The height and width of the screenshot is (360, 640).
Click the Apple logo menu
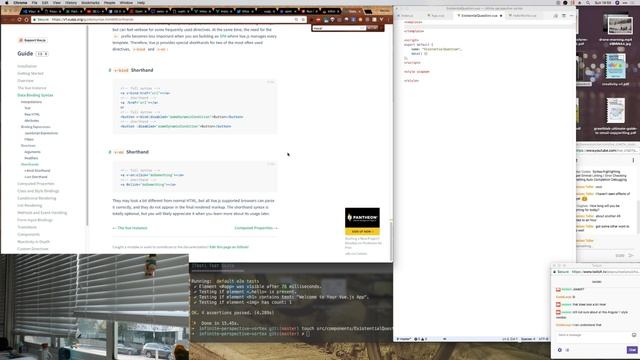pyautogui.click(x=6, y=2)
